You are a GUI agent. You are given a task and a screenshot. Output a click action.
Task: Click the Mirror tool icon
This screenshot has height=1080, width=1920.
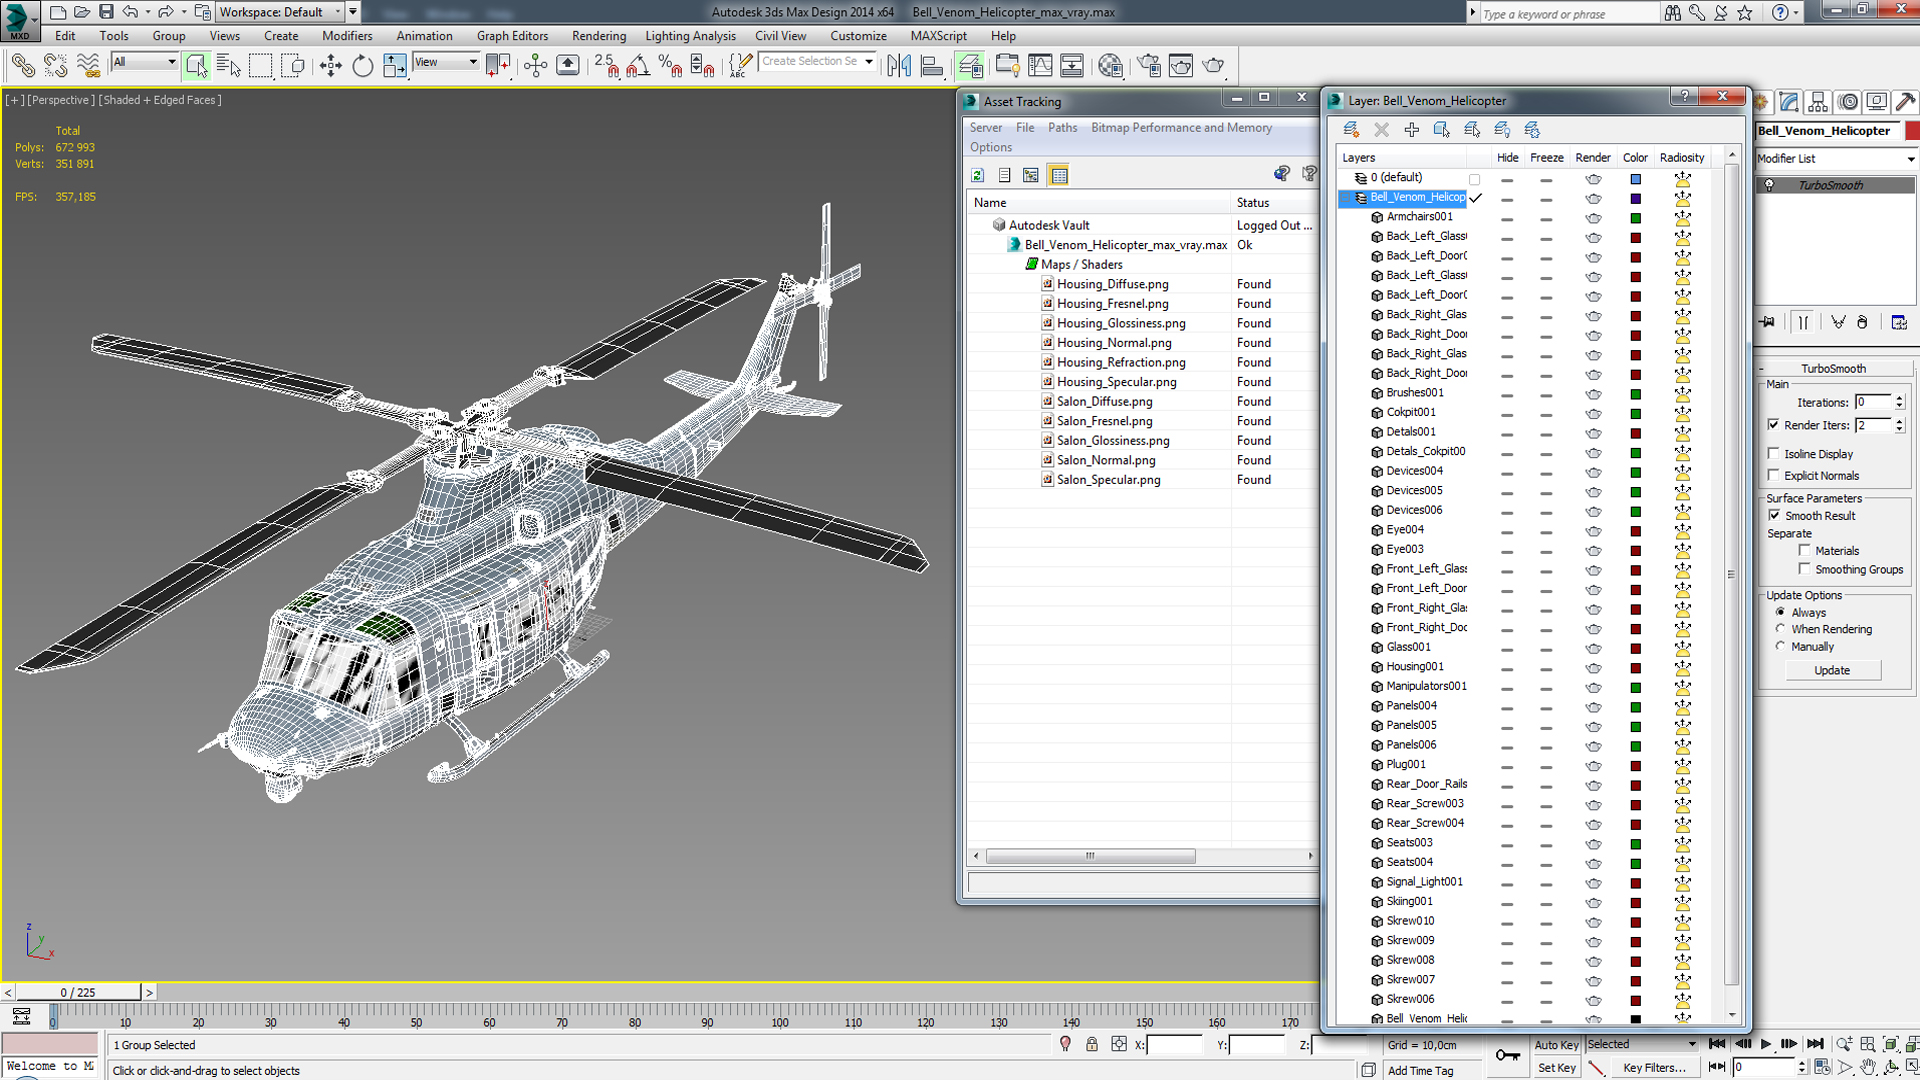[899, 66]
